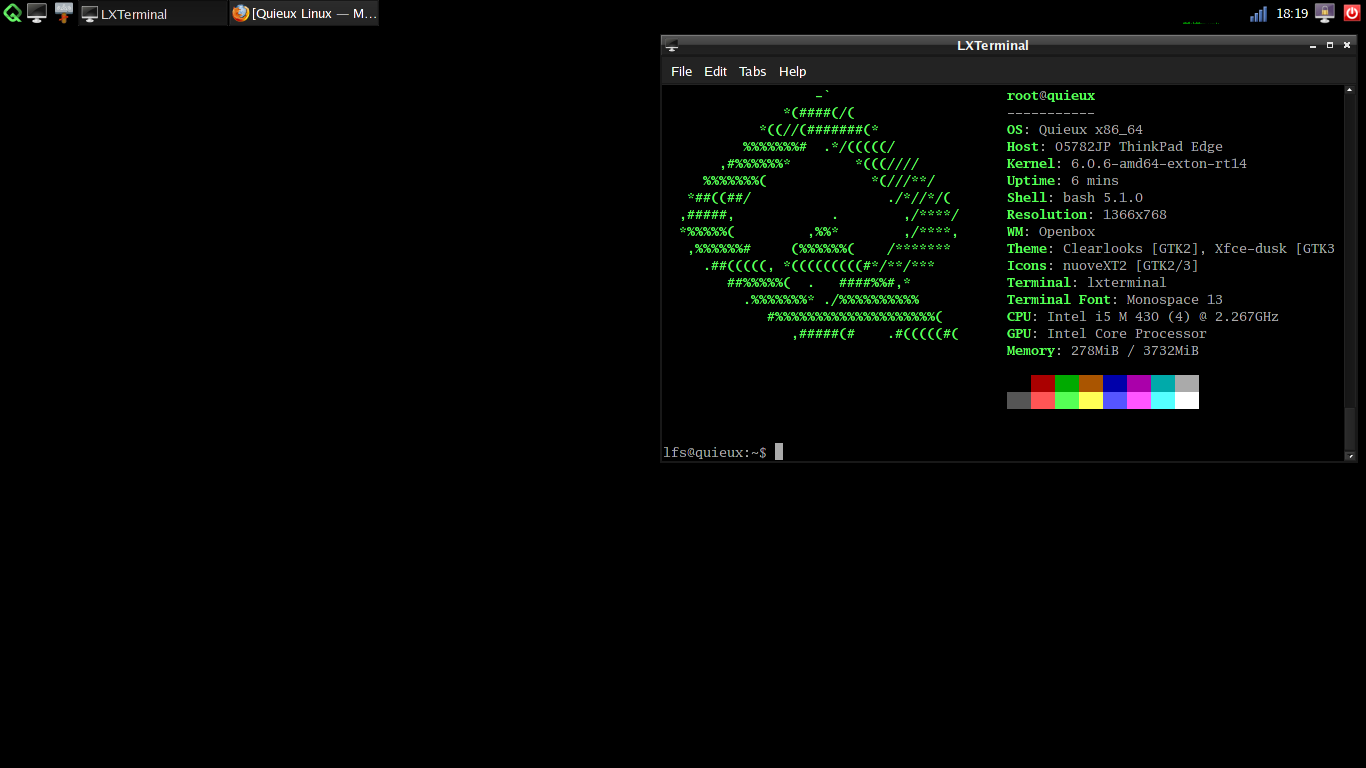Screen dimensions: 1366x768
Task: Open the File menu
Action: (681, 72)
